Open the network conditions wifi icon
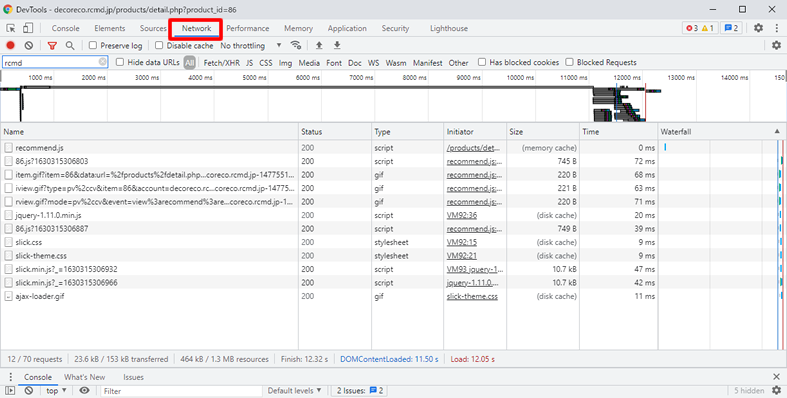The width and height of the screenshot is (787, 398). tap(296, 45)
